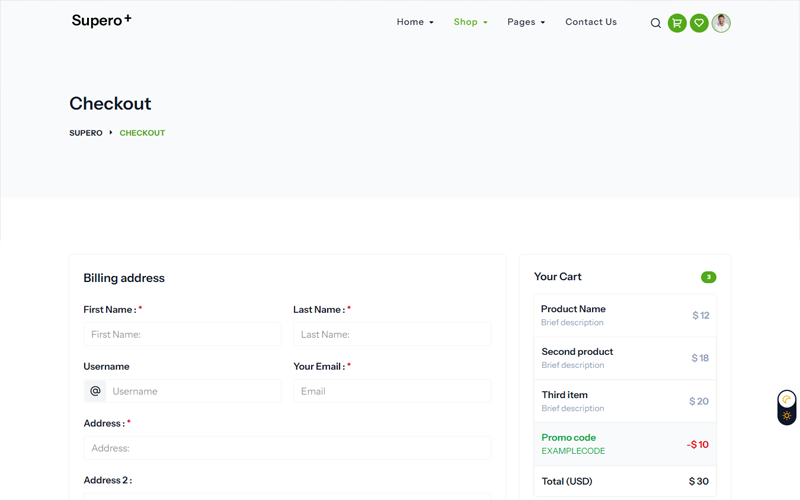Open the wishlist heart icon

699,23
